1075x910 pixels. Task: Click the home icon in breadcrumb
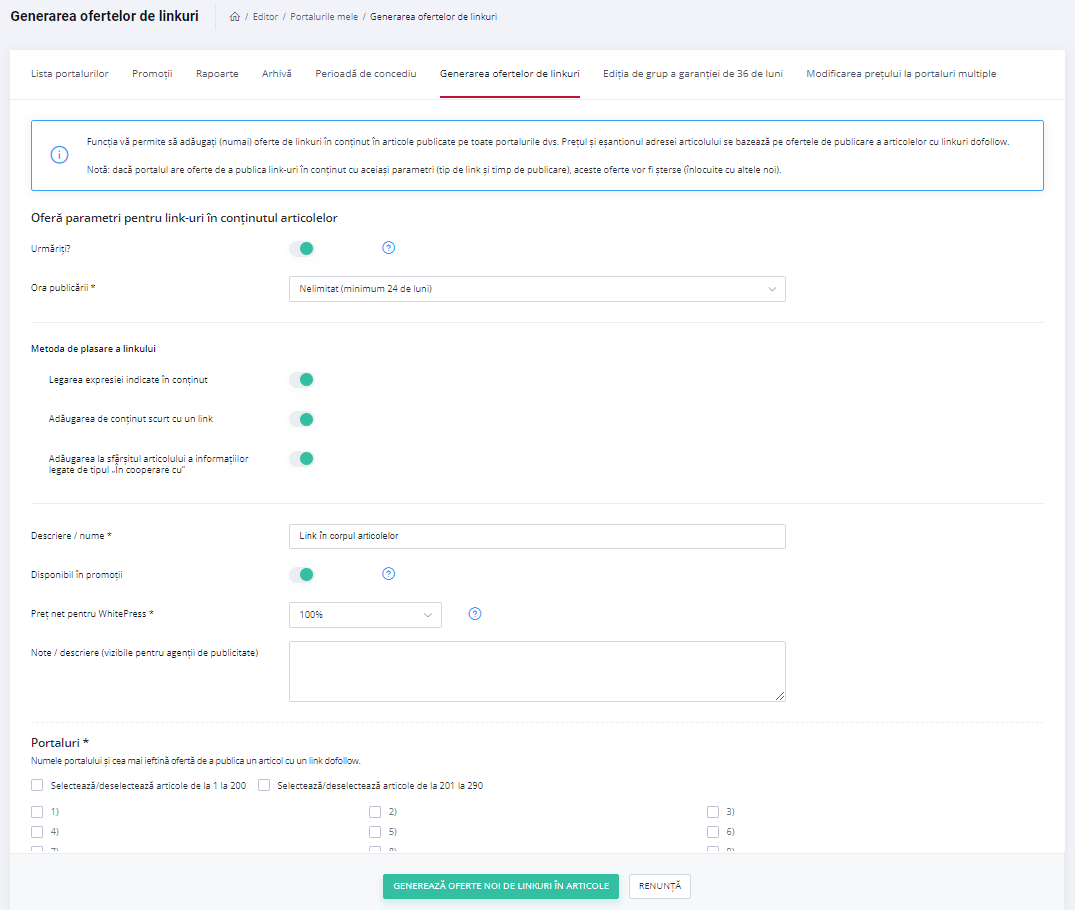[234, 16]
